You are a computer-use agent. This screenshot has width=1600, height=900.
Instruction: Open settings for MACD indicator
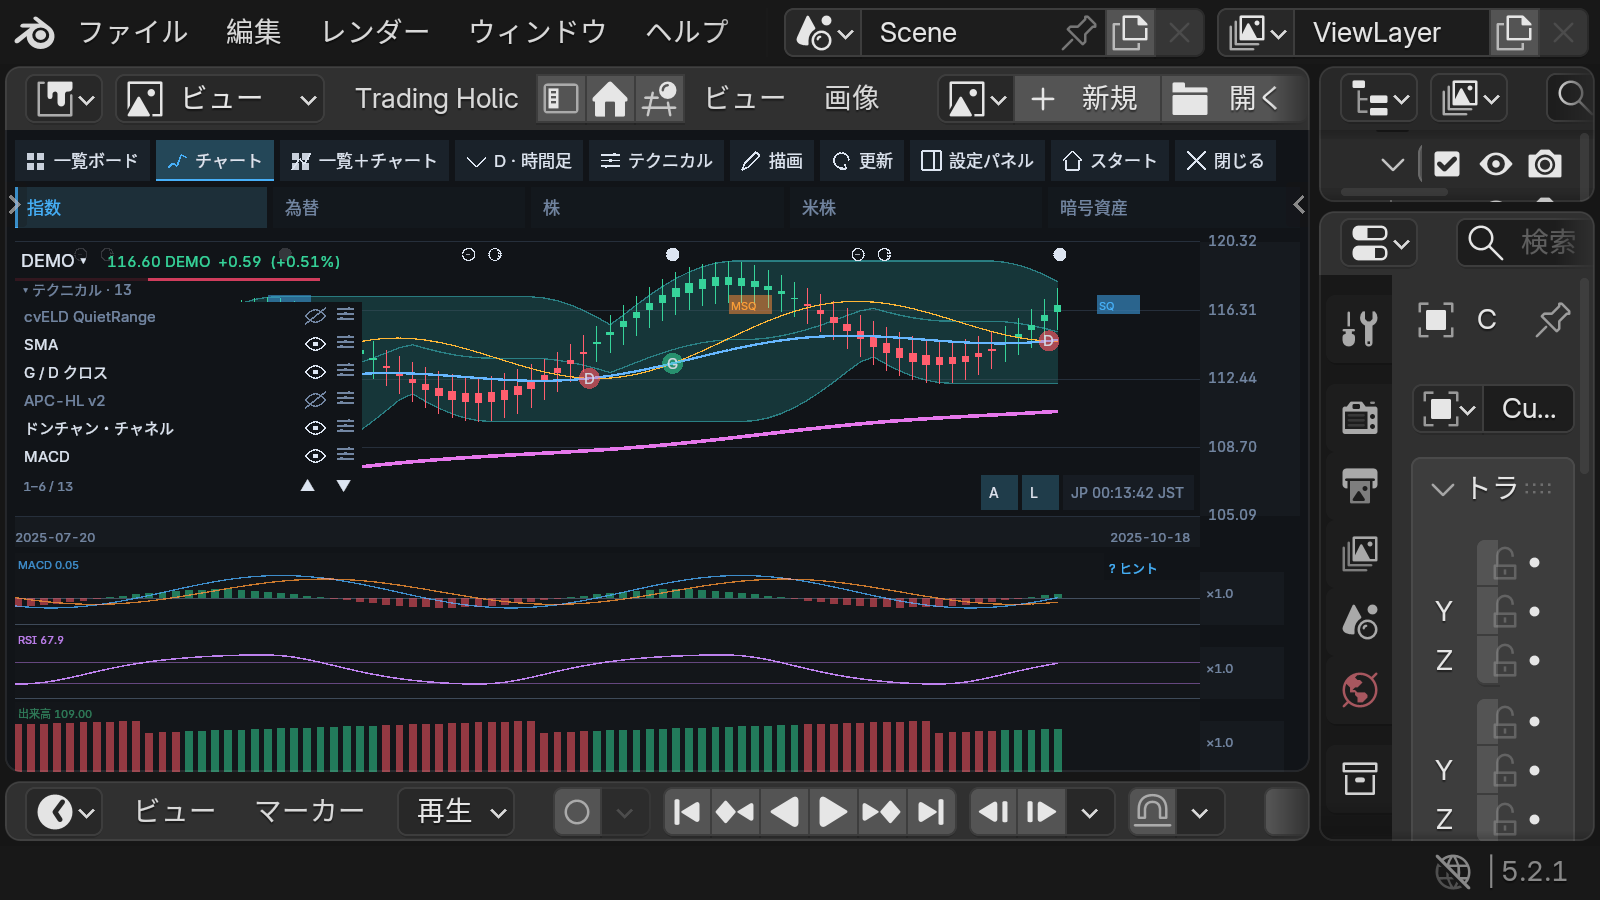346,455
